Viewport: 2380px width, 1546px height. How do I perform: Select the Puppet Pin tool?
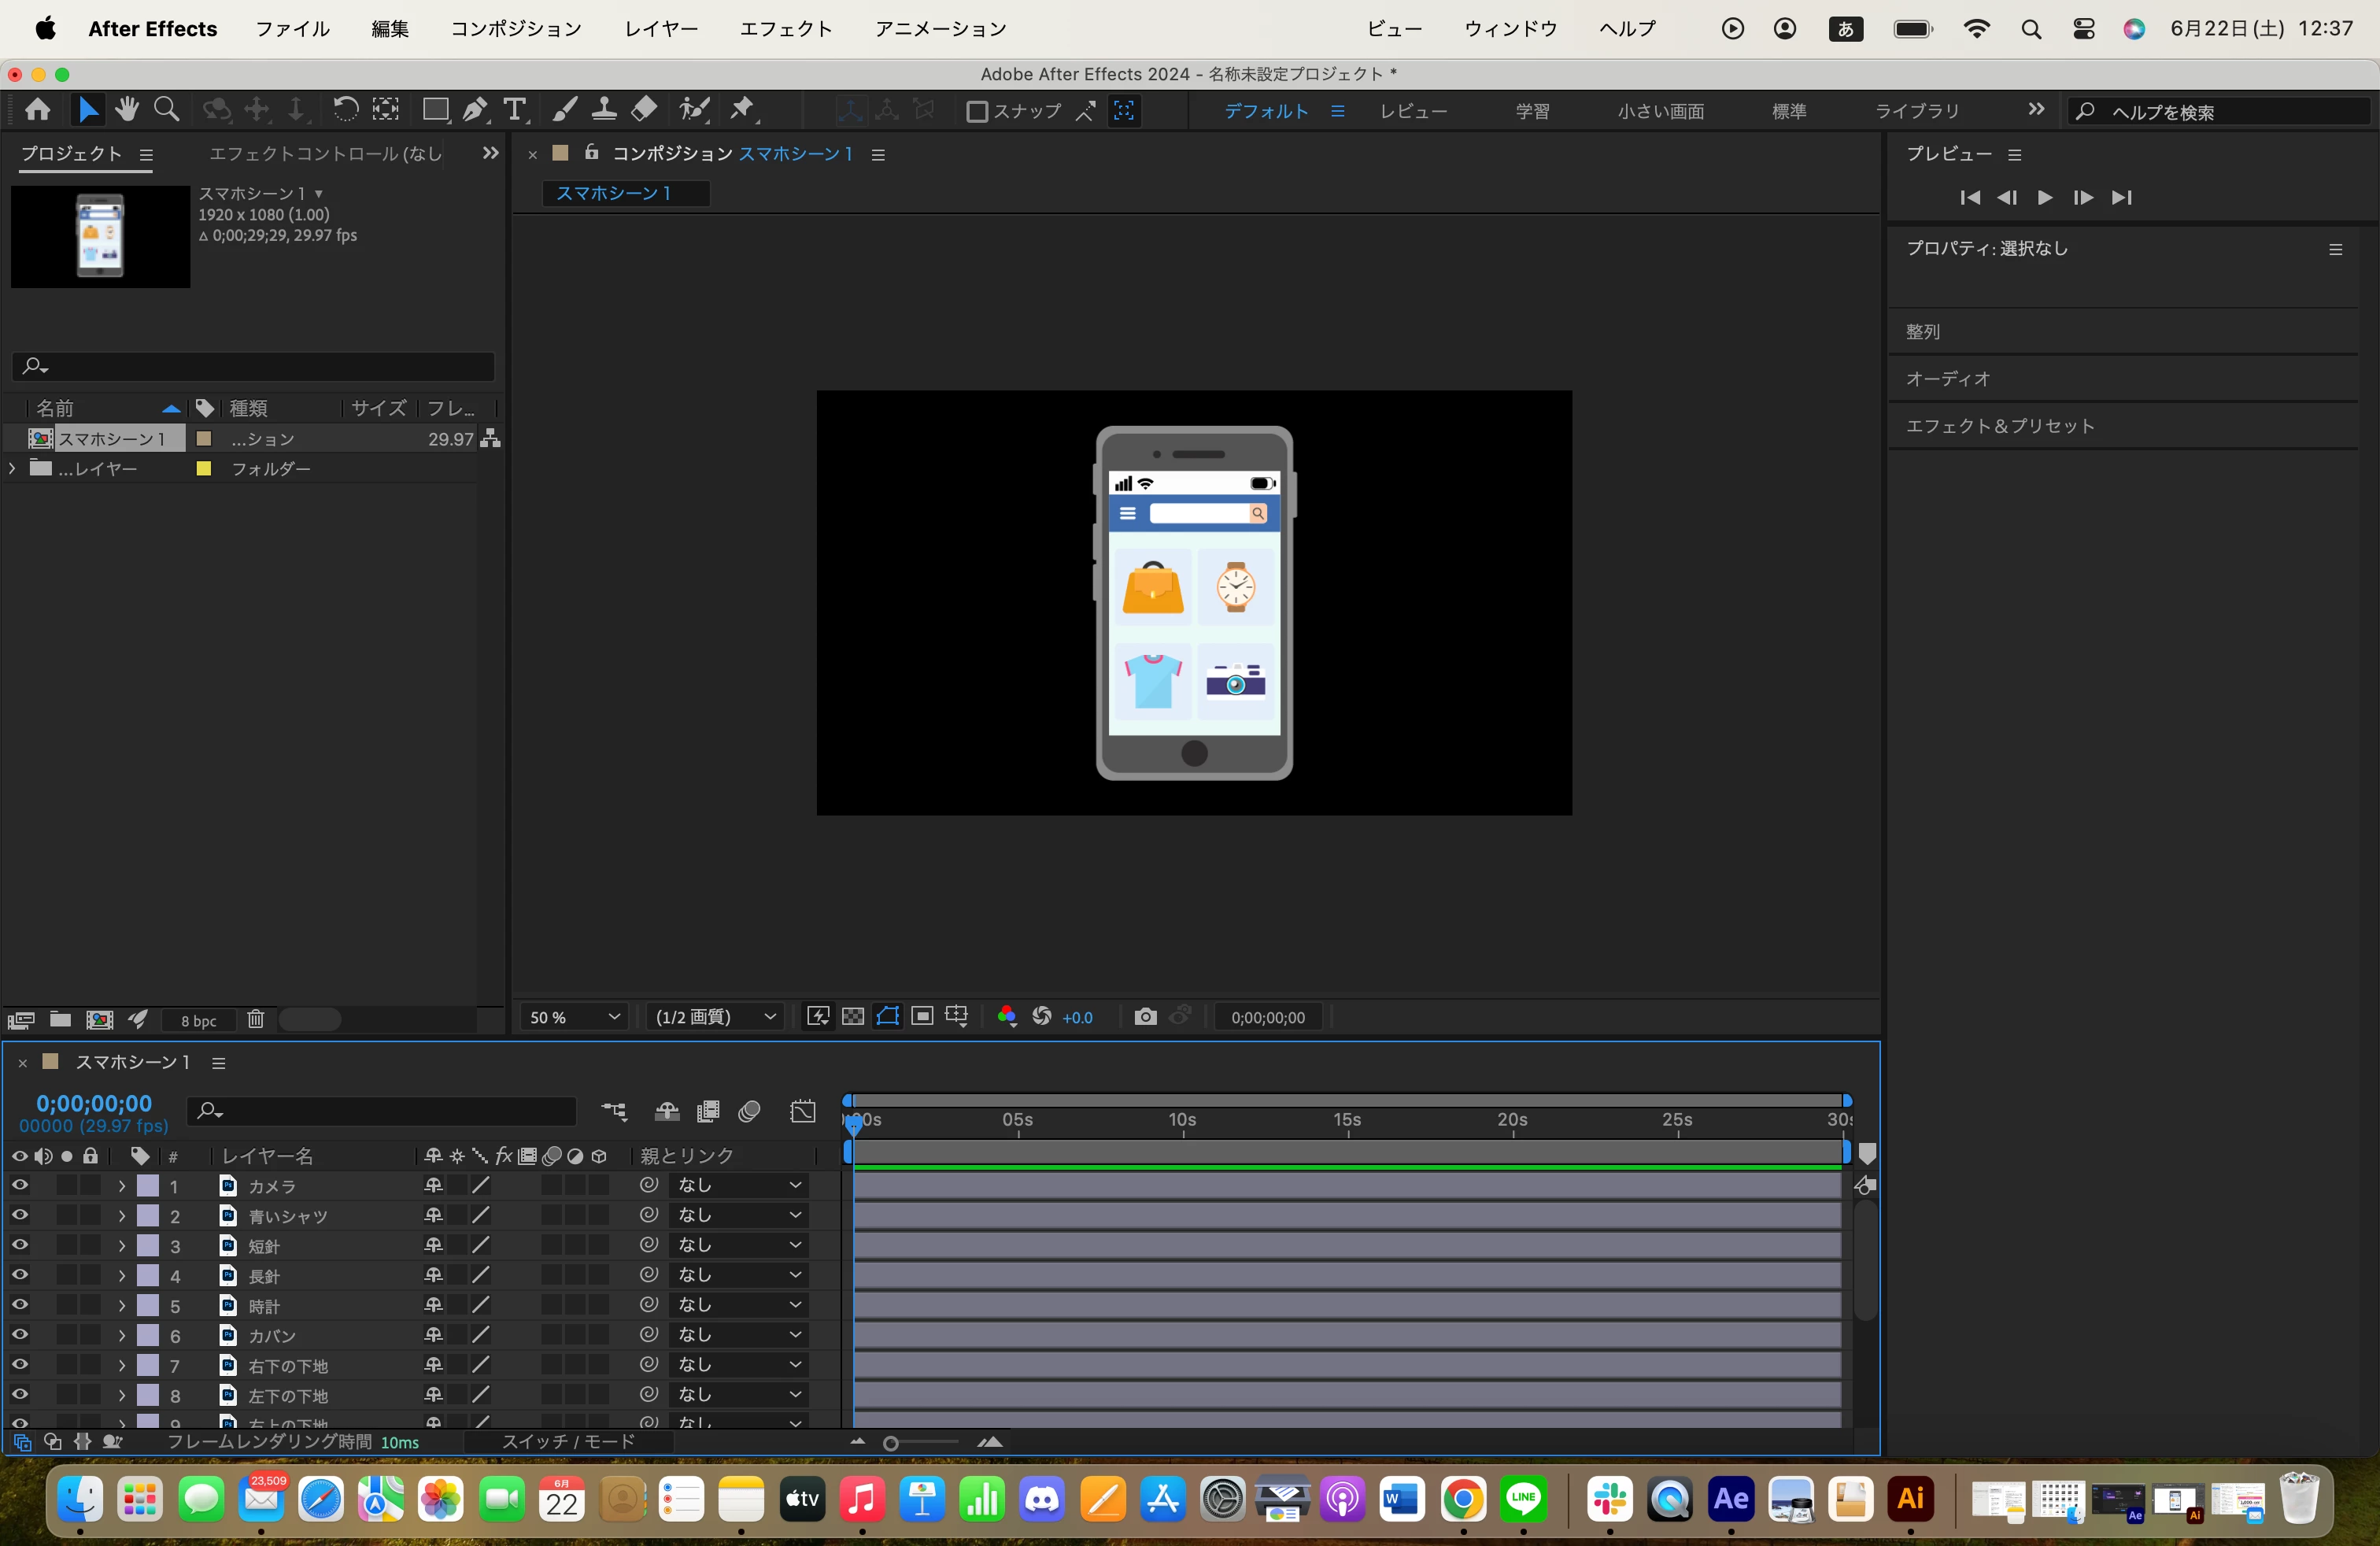point(742,110)
